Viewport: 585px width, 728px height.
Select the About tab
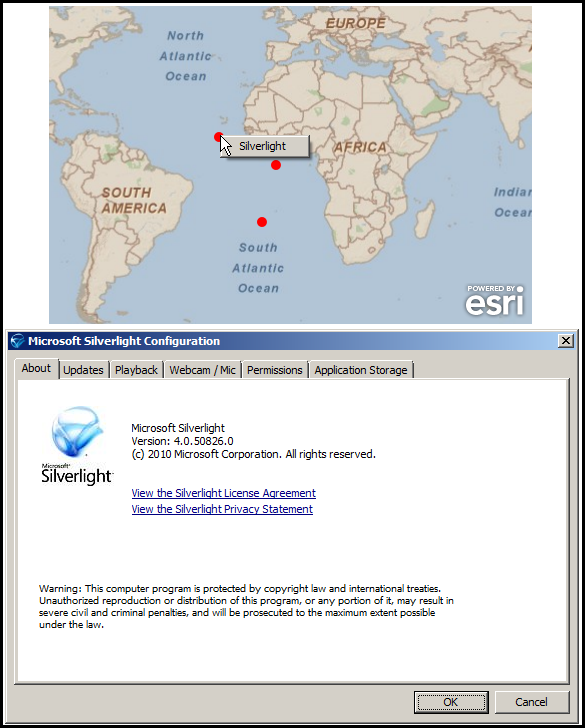click(x=36, y=368)
